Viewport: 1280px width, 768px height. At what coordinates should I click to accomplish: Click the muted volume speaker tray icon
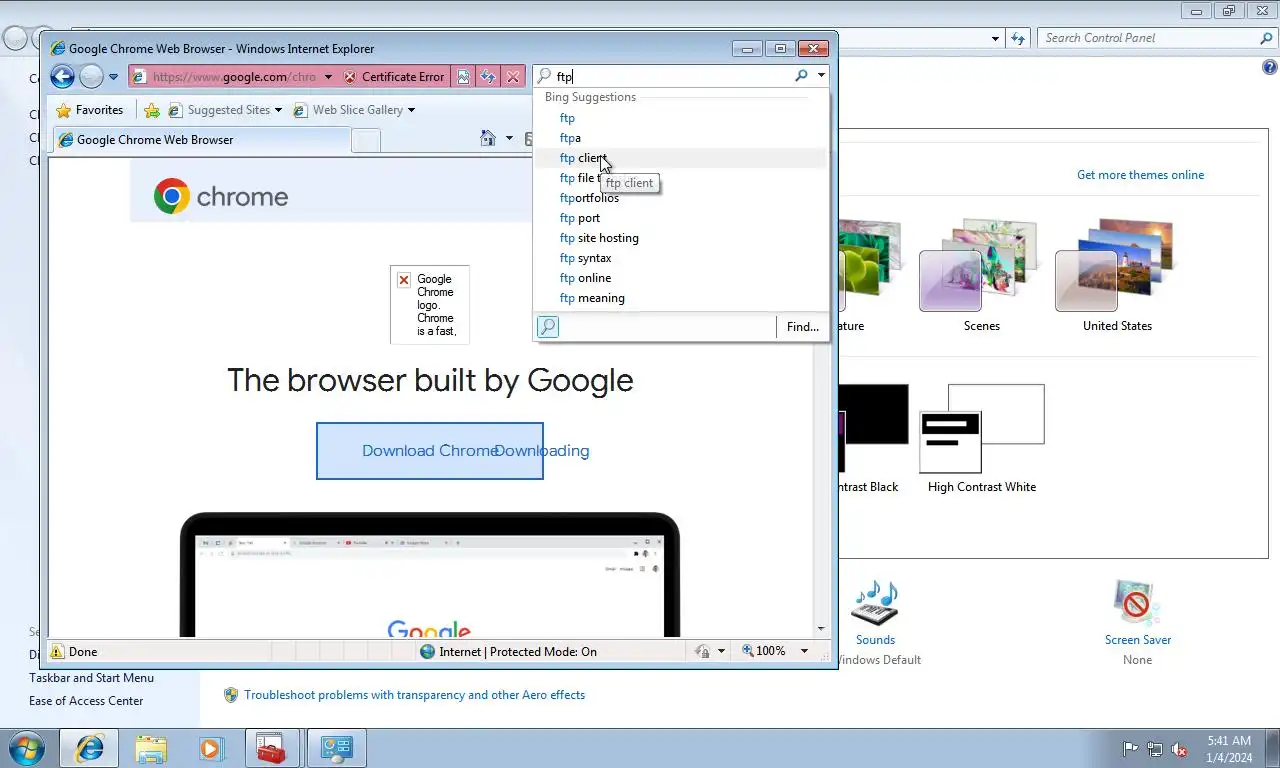pyautogui.click(x=1179, y=749)
